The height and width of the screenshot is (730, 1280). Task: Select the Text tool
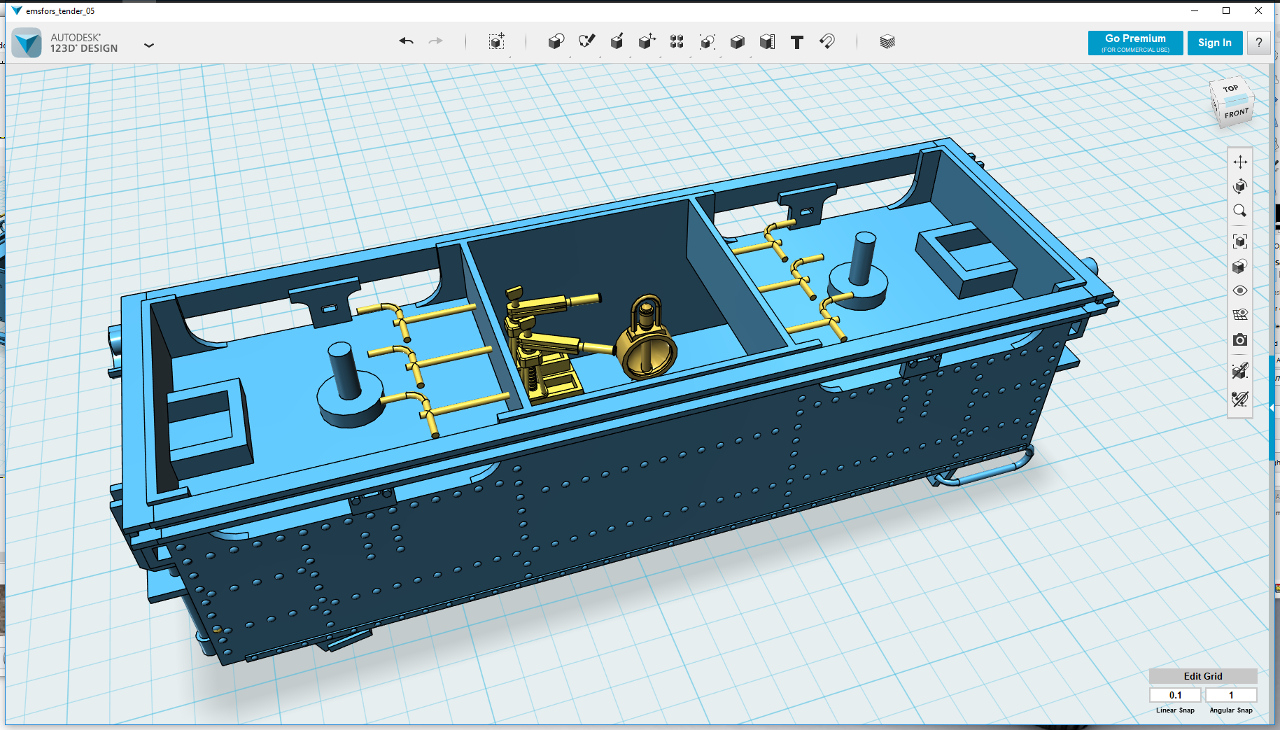797,42
